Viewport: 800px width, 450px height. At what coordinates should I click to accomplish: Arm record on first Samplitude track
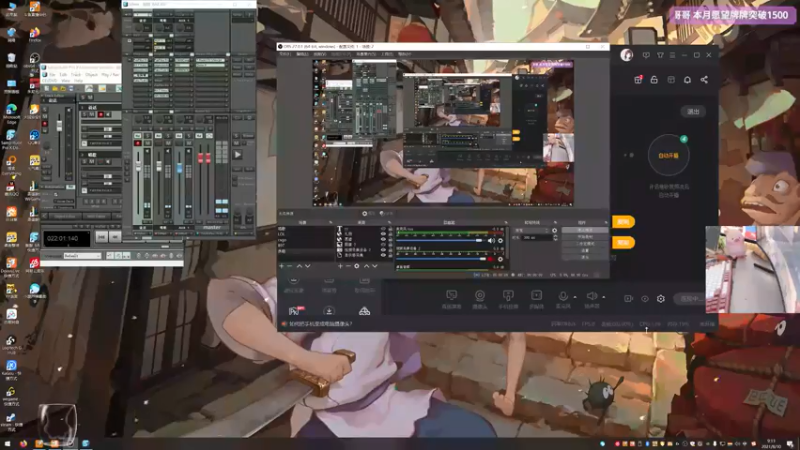point(101,115)
